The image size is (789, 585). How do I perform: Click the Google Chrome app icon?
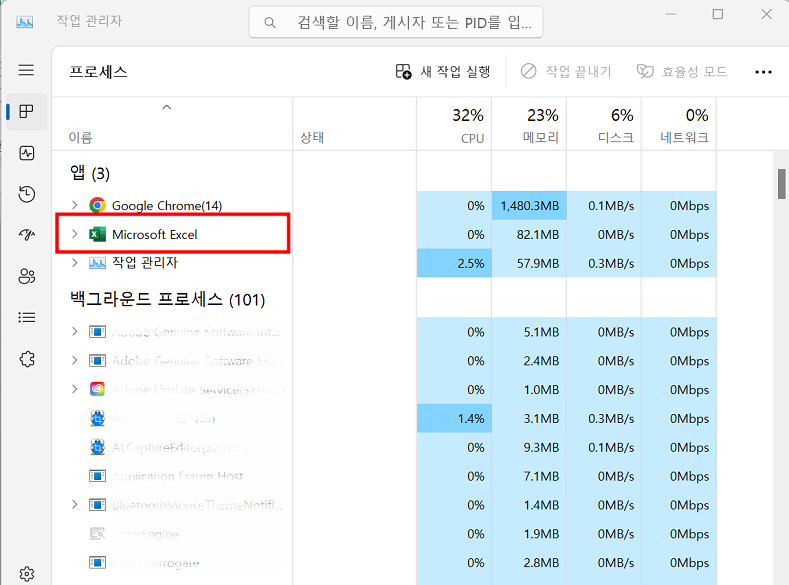(97, 205)
